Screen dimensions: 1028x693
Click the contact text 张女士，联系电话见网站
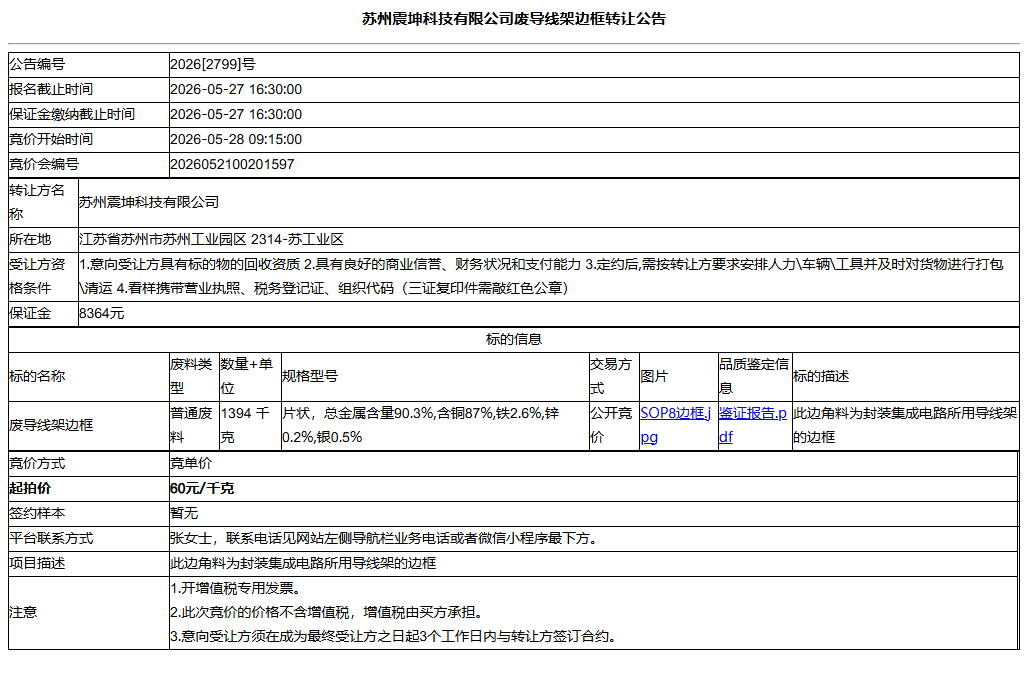tap(386, 538)
